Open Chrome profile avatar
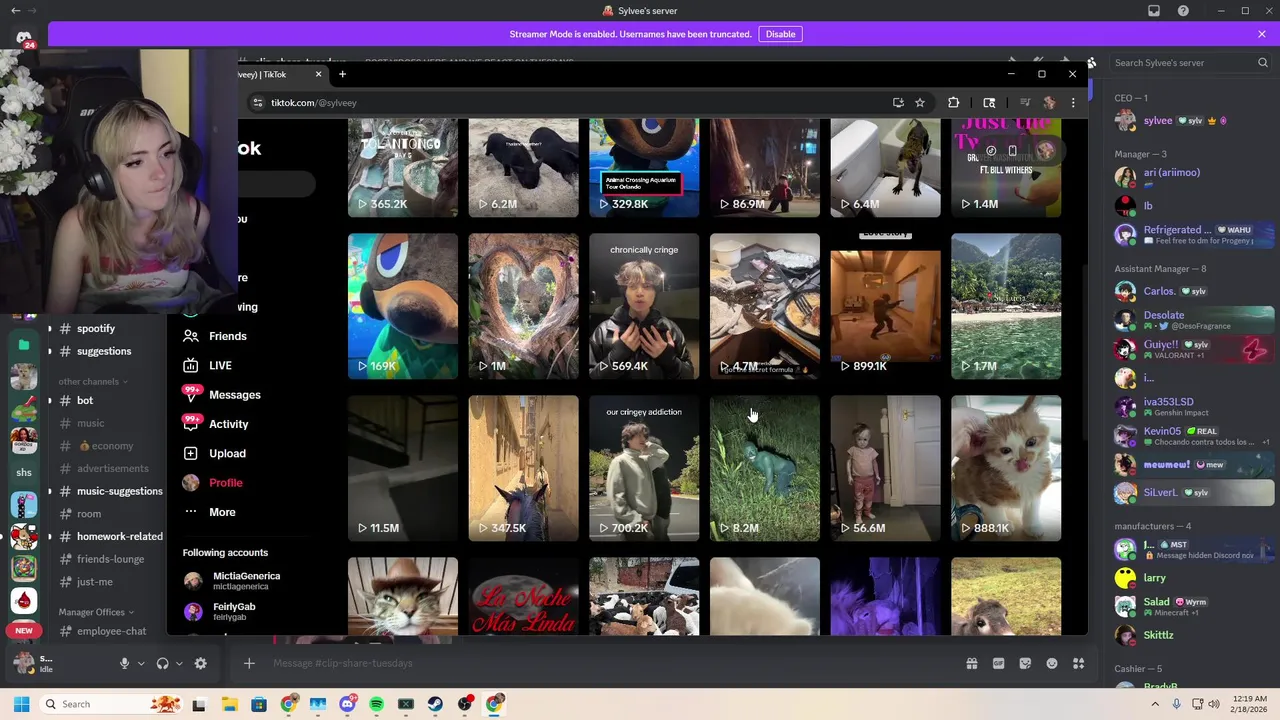Image resolution: width=1280 pixels, height=720 pixels. pos(1049,102)
